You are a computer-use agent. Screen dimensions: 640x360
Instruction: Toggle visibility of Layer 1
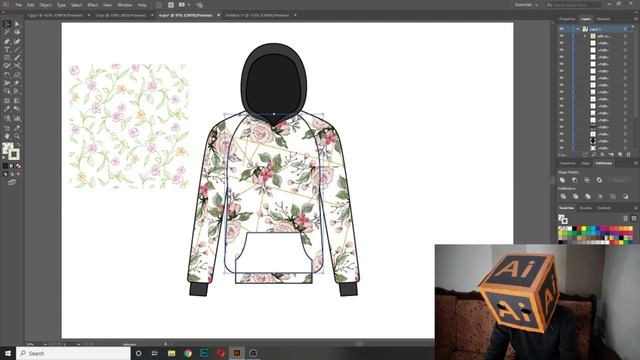click(x=562, y=29)
